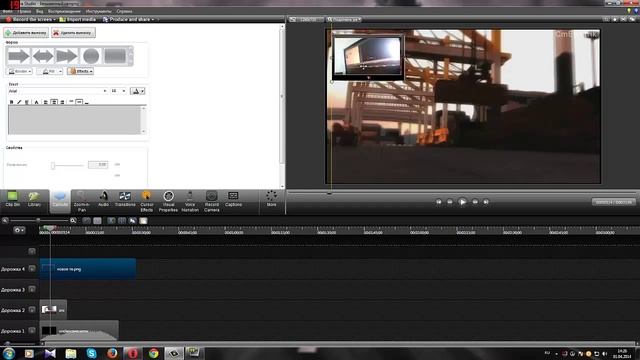Open the Record Camera tool

211,201
